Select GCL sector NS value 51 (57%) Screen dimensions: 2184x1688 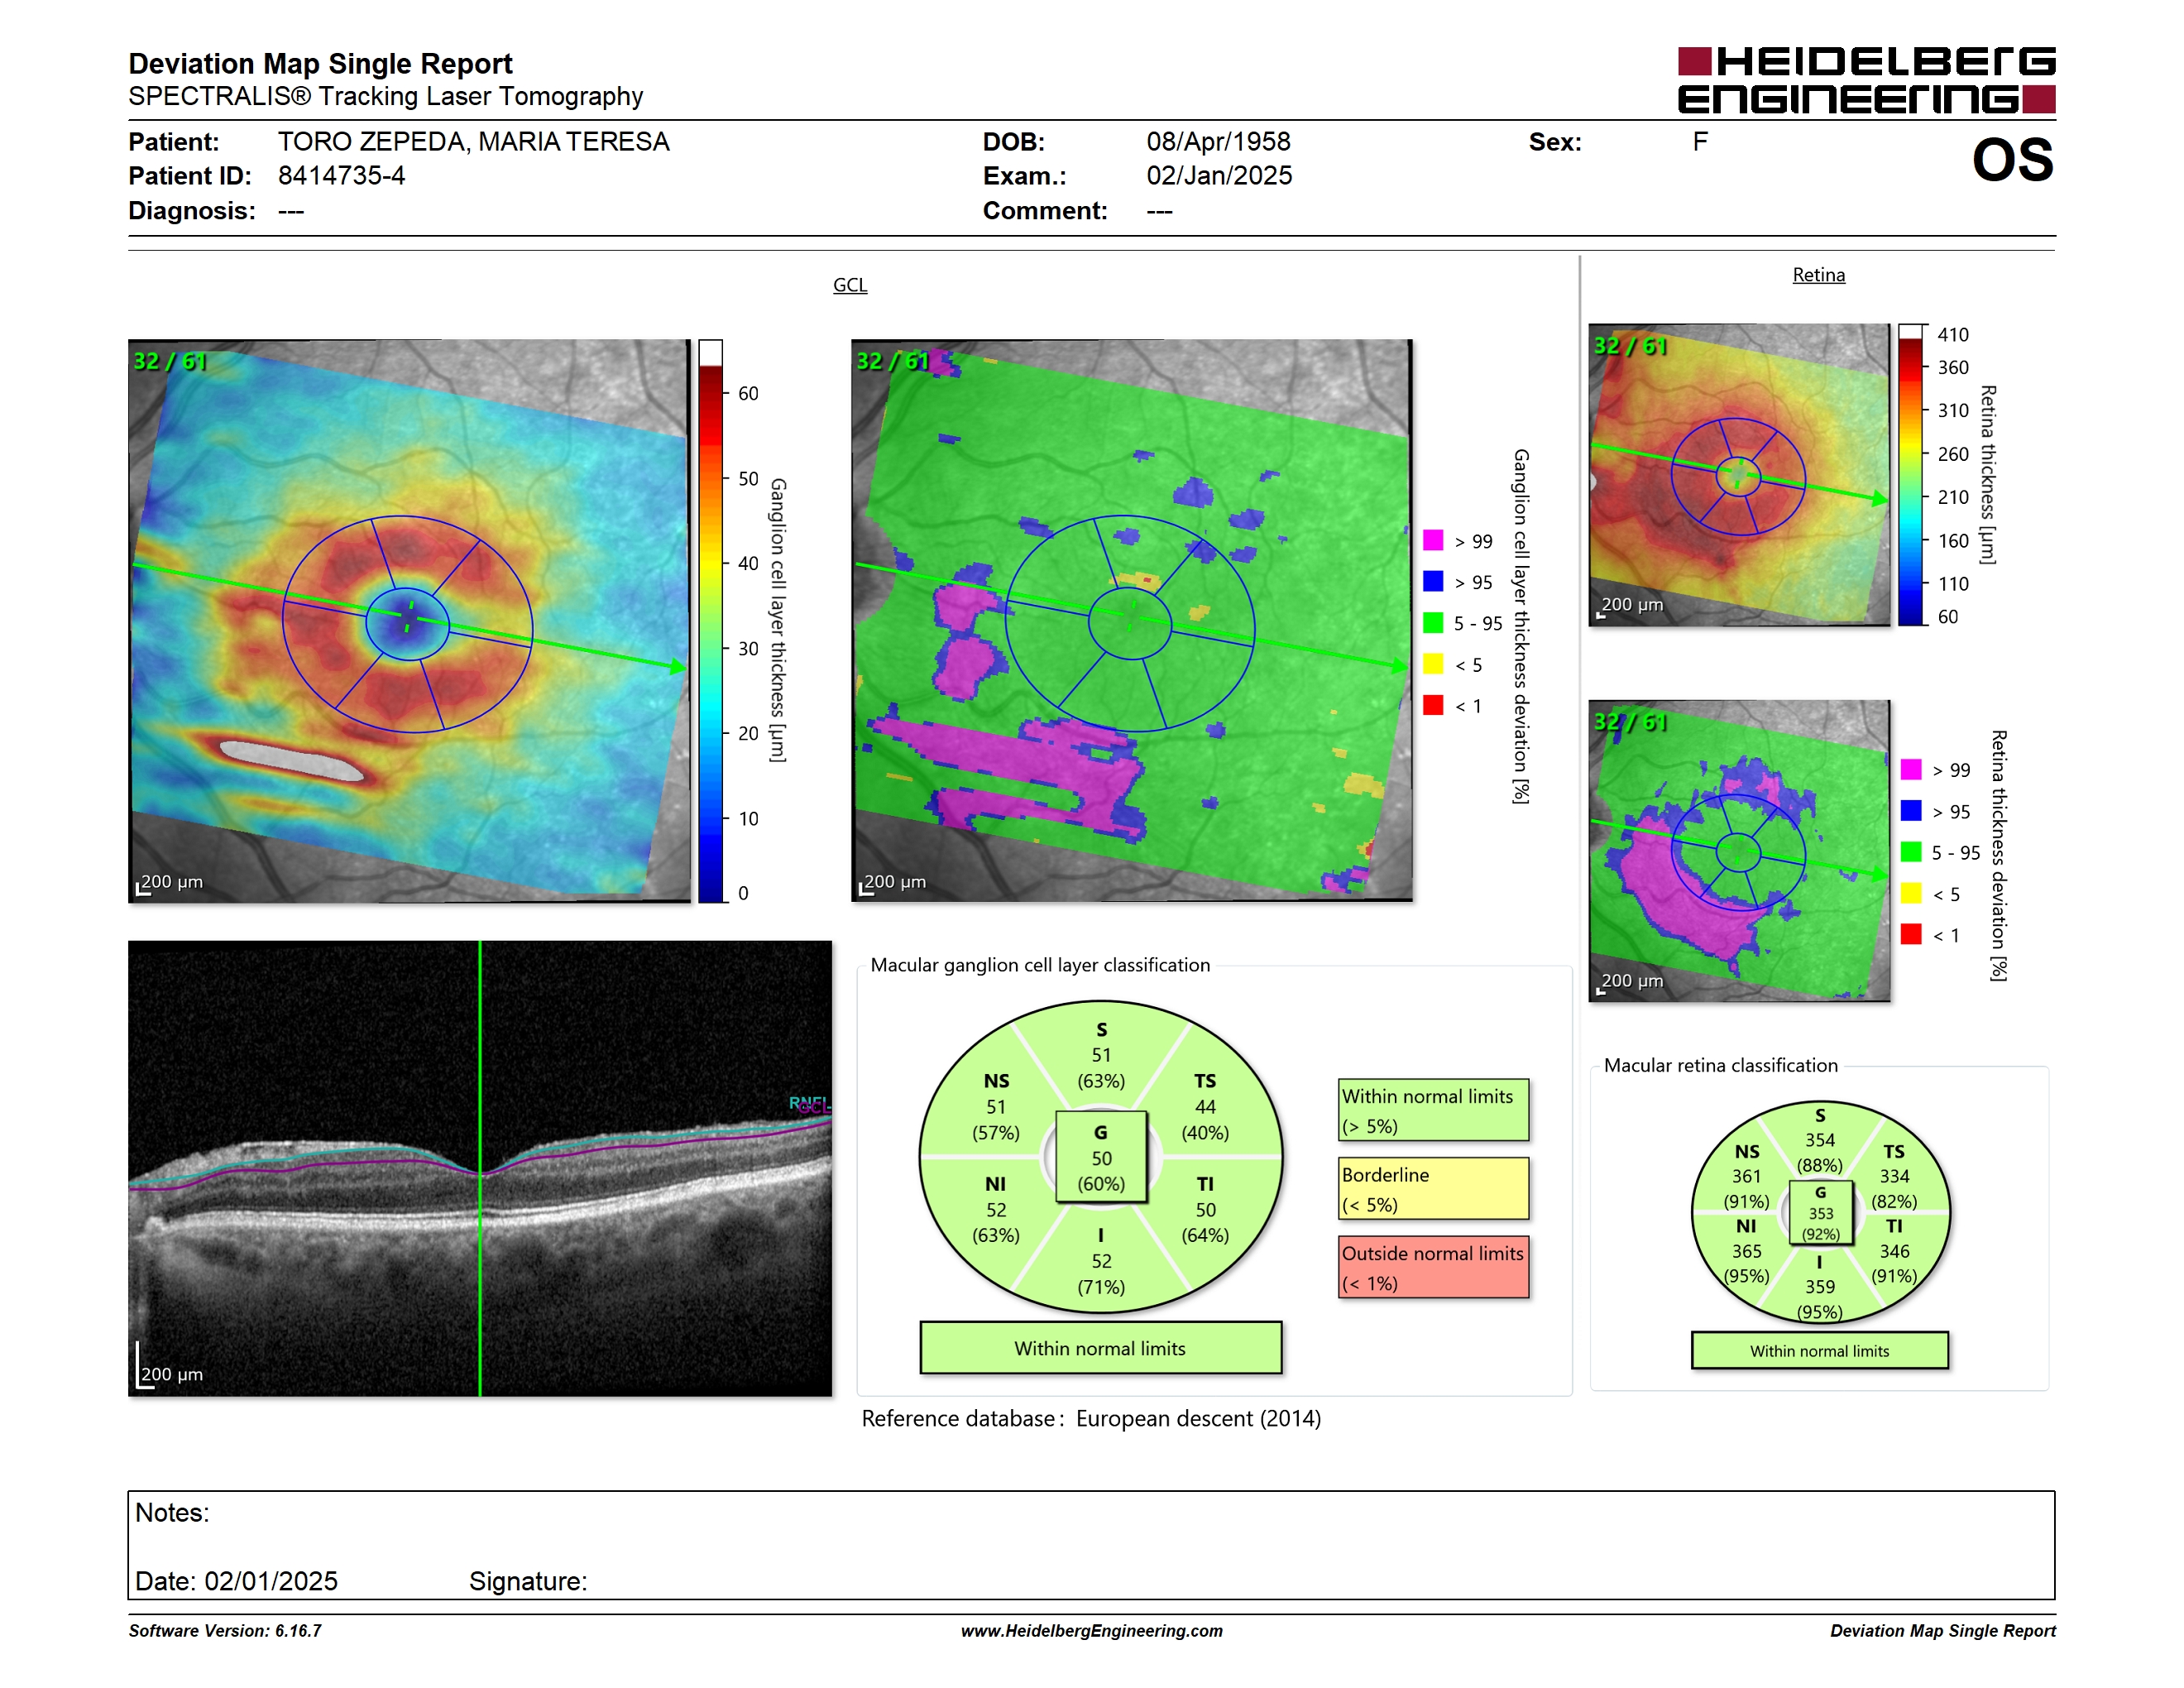point(996,1107)
